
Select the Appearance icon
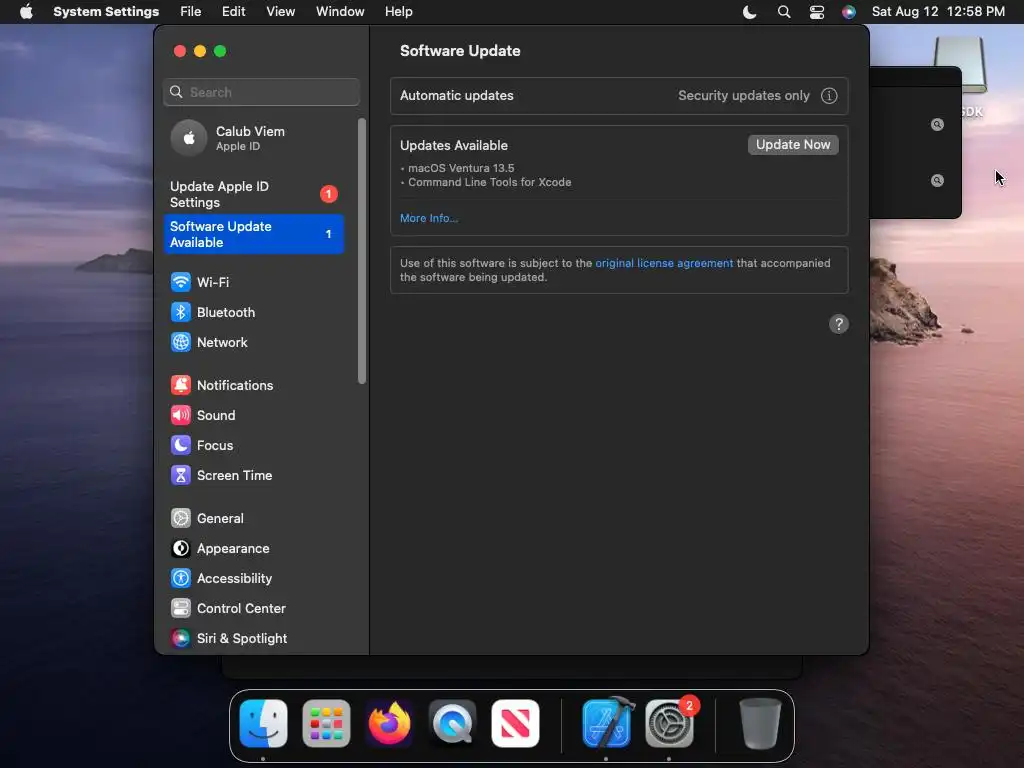181,549
